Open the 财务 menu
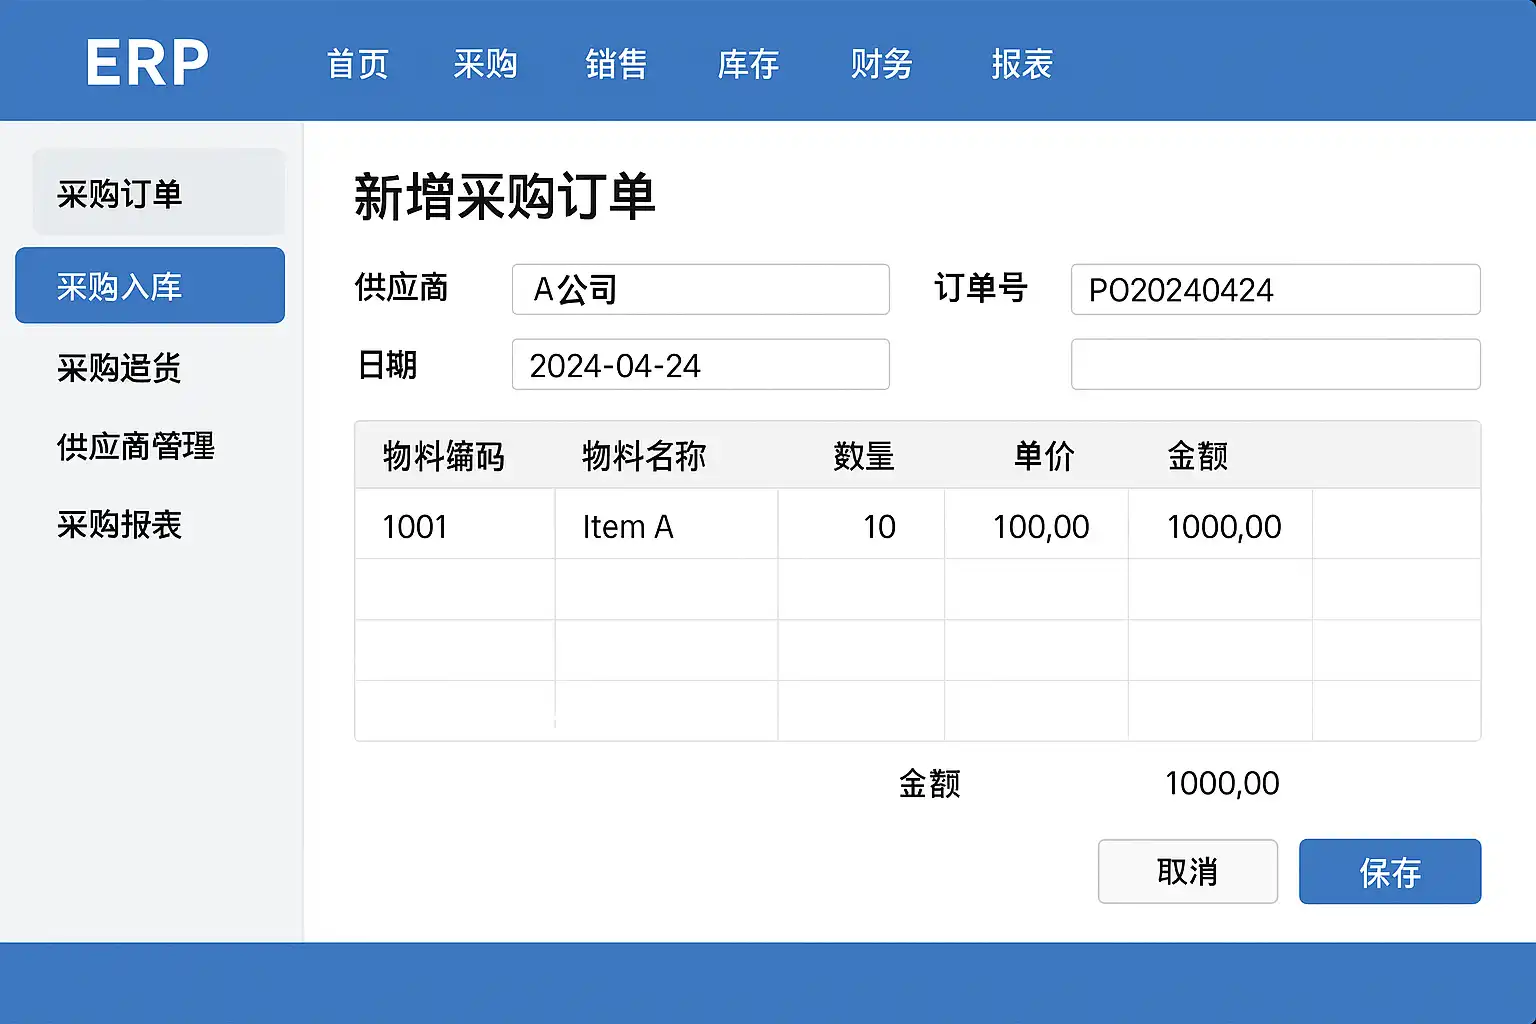Image resolution: width=1536 pixels, height=1024 pixels. 881,64
